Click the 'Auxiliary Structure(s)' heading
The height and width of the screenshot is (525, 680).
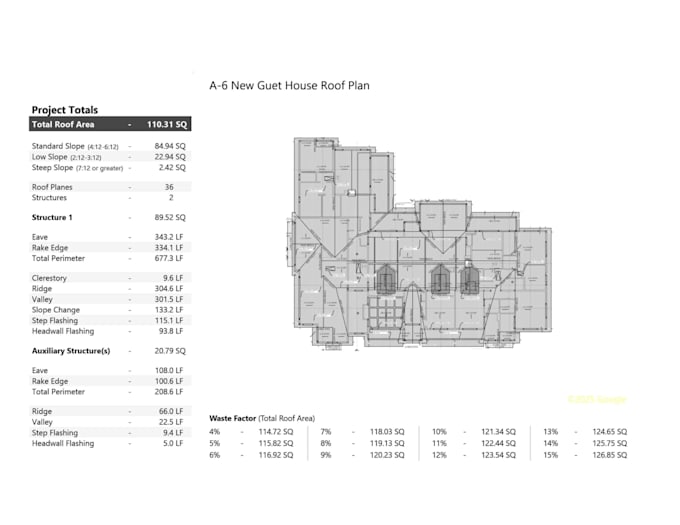pos(71,351)
